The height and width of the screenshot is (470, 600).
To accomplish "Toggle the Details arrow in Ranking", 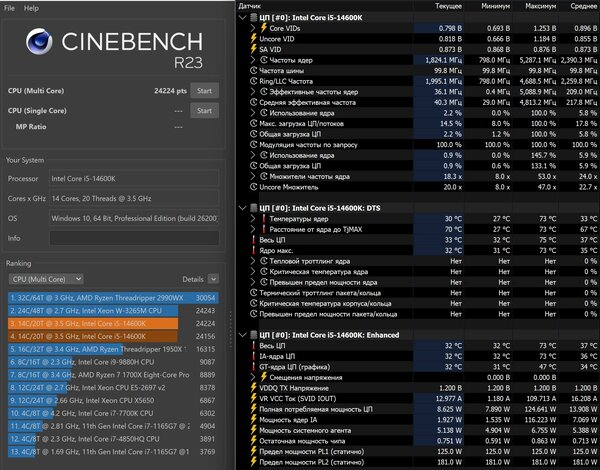I will [x=214, y=279].
